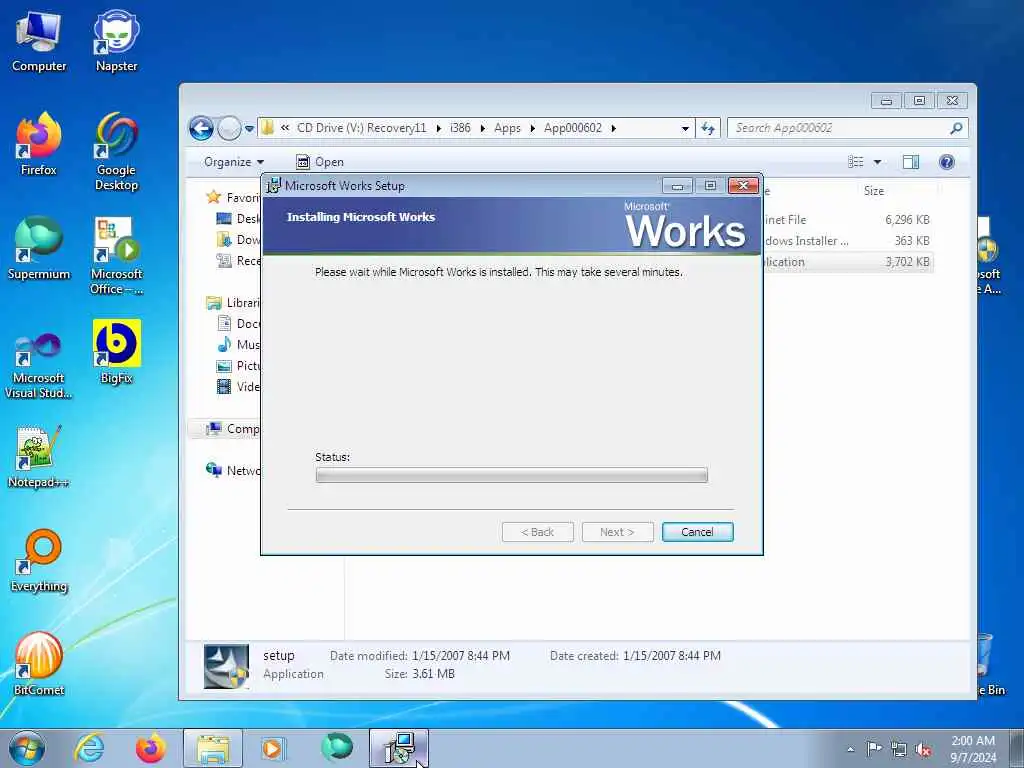Select the 3,702 KB application row
The width and height of the screenshot is (1024, 768).
(847, 262)
